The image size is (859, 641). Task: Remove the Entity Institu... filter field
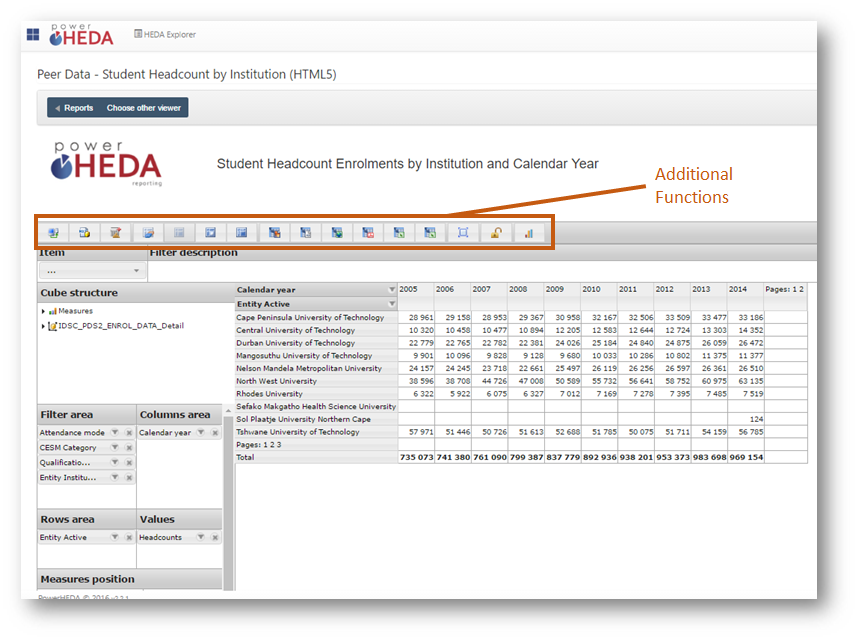point(129,478)
